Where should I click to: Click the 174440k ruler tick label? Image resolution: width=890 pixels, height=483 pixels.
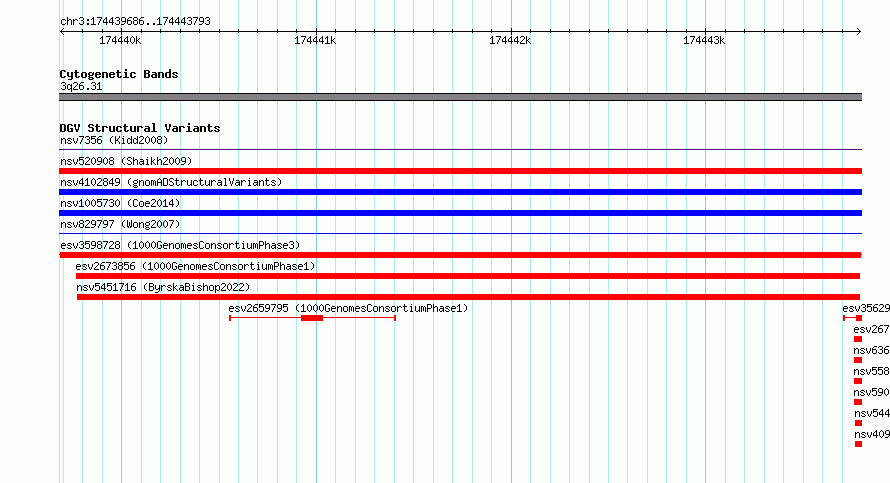pyautogui.click(x=120, y=40)
